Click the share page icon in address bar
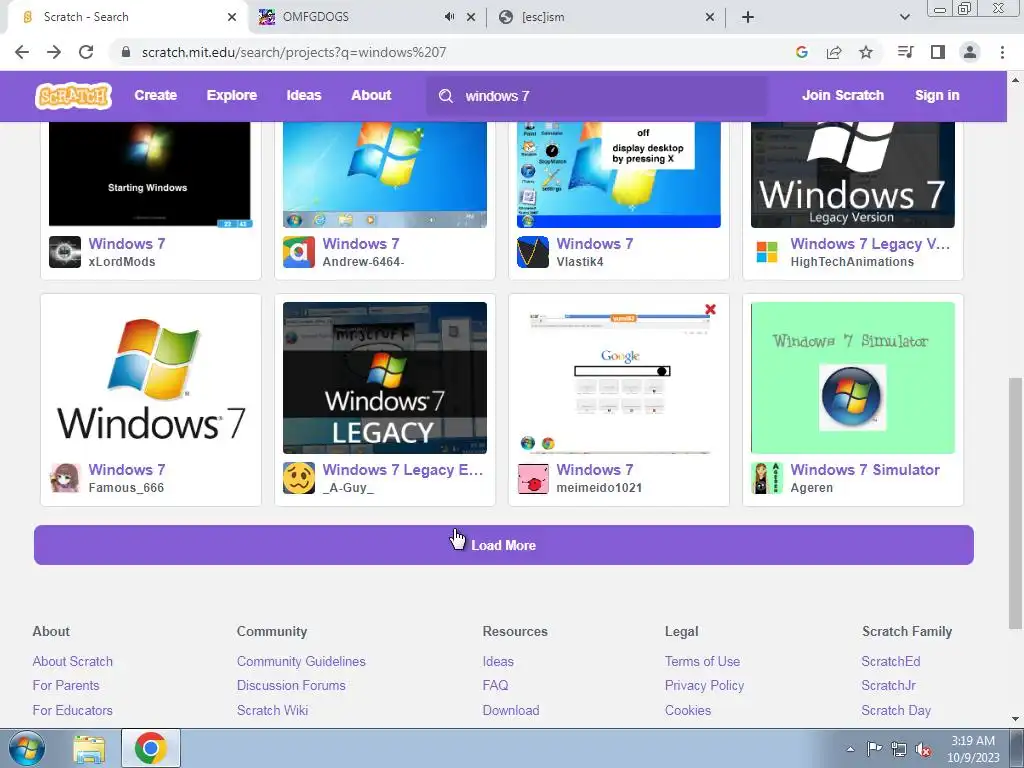The height and width of the screenshot is (768, 1024). (x=834, y=52)
